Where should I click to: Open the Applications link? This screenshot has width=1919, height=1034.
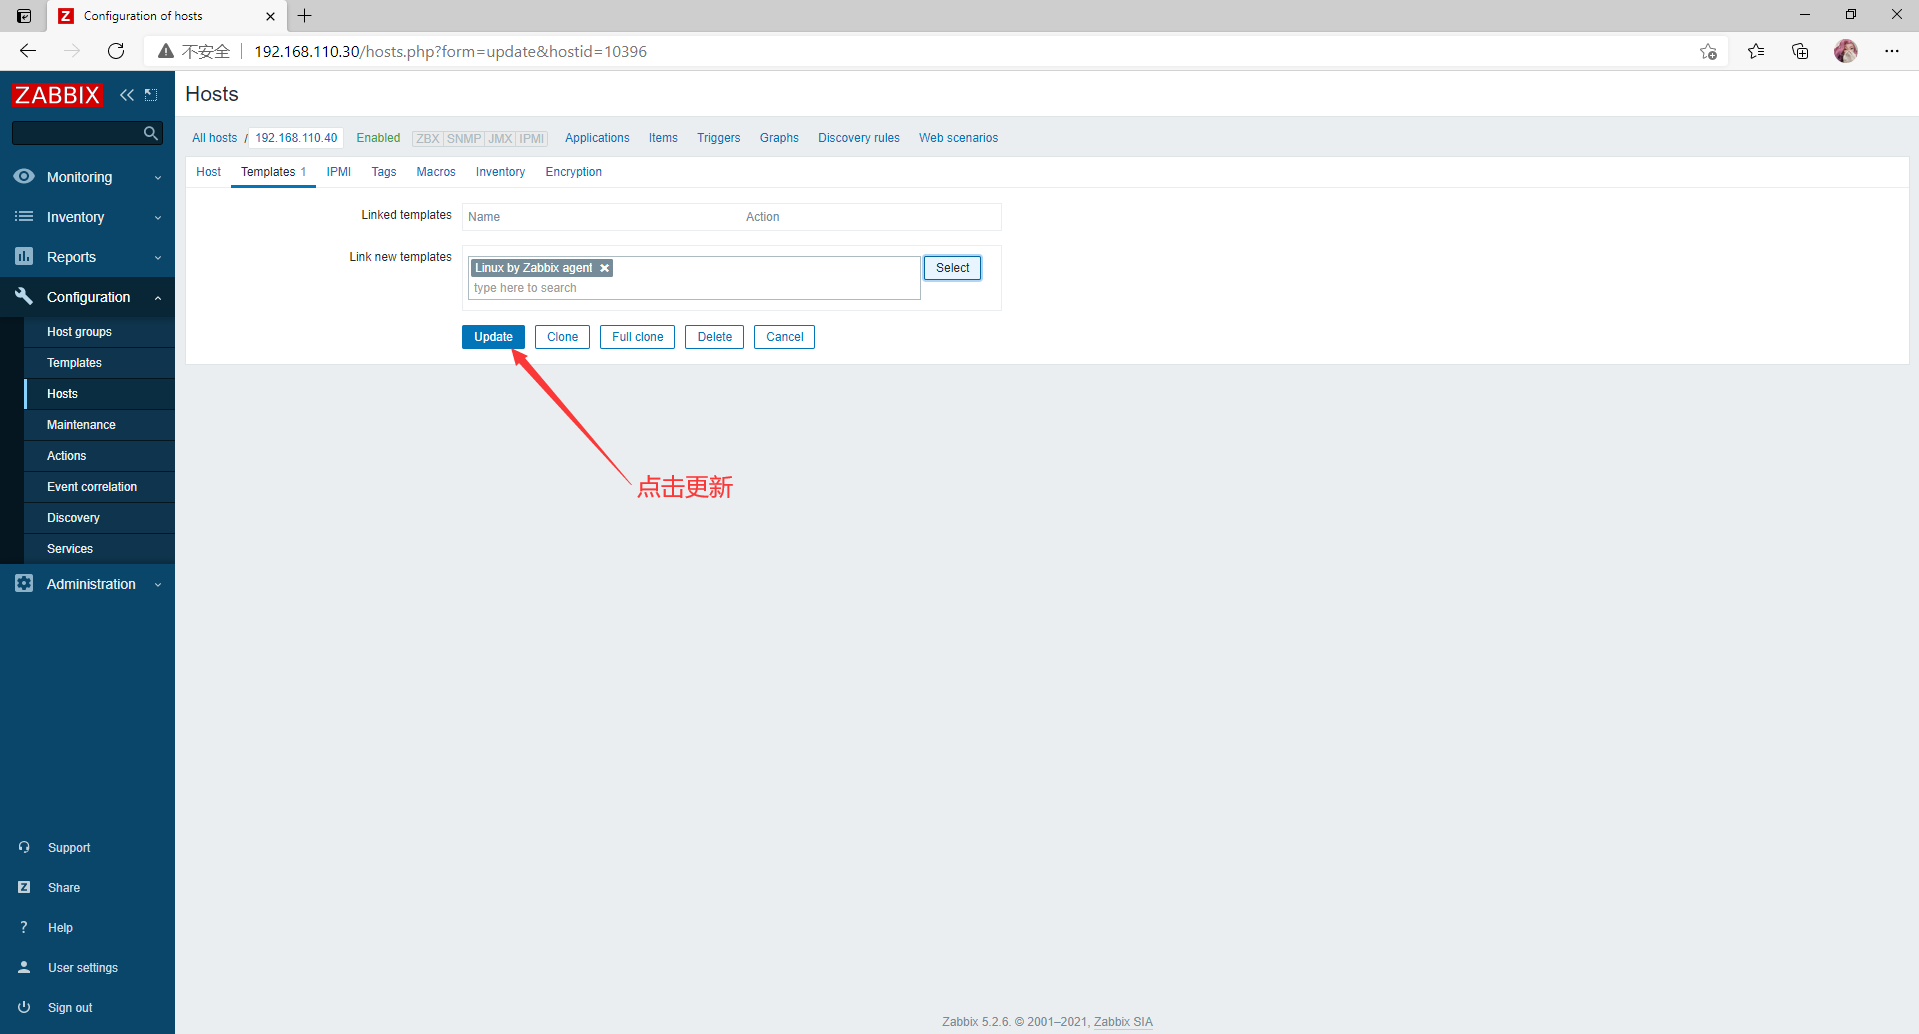pyautogui.click(x=597, y=138)
